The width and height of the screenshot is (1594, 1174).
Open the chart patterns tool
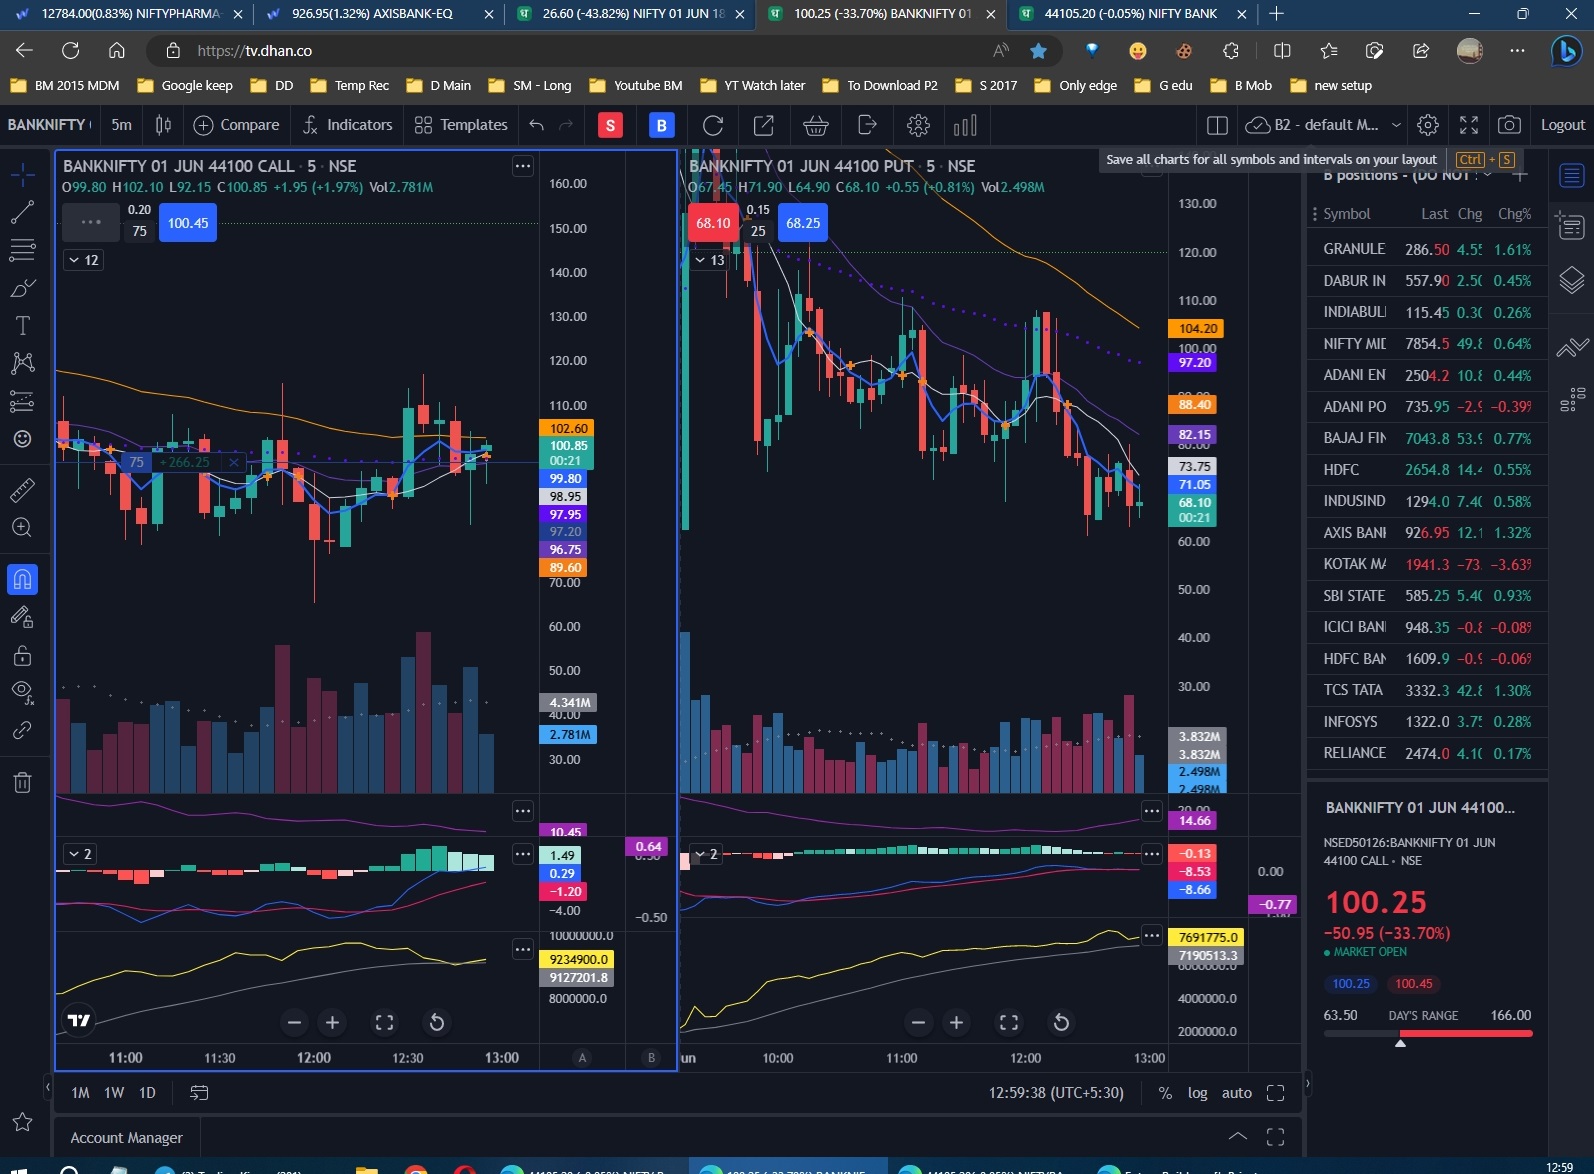point(22,363)
